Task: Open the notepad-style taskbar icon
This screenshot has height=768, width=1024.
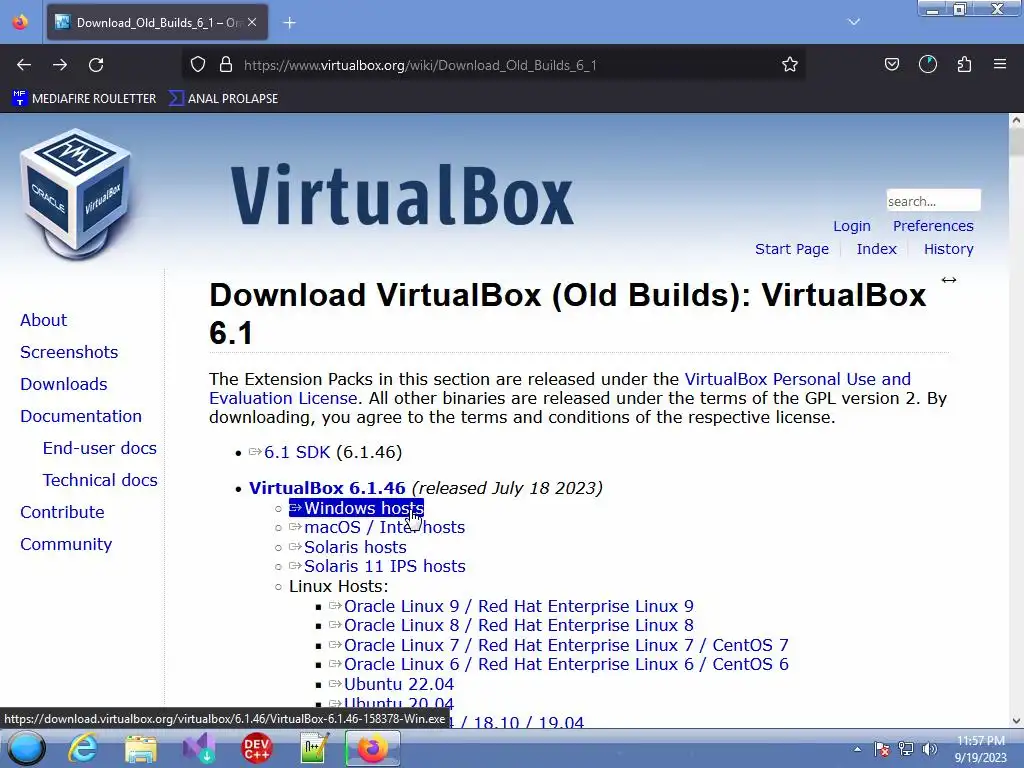Action: tap(313, 748)
